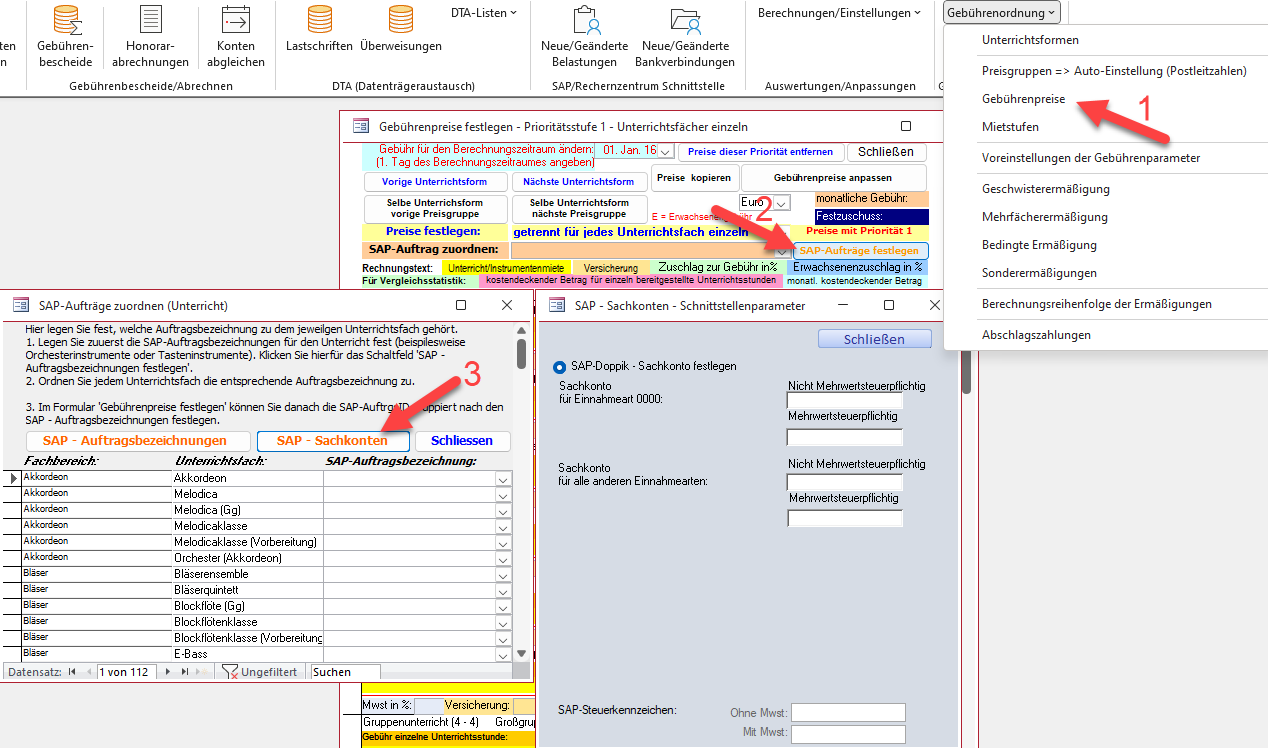Go to next record in navigation bar
The image size is (1268, 748).
[x=167, y=672]
